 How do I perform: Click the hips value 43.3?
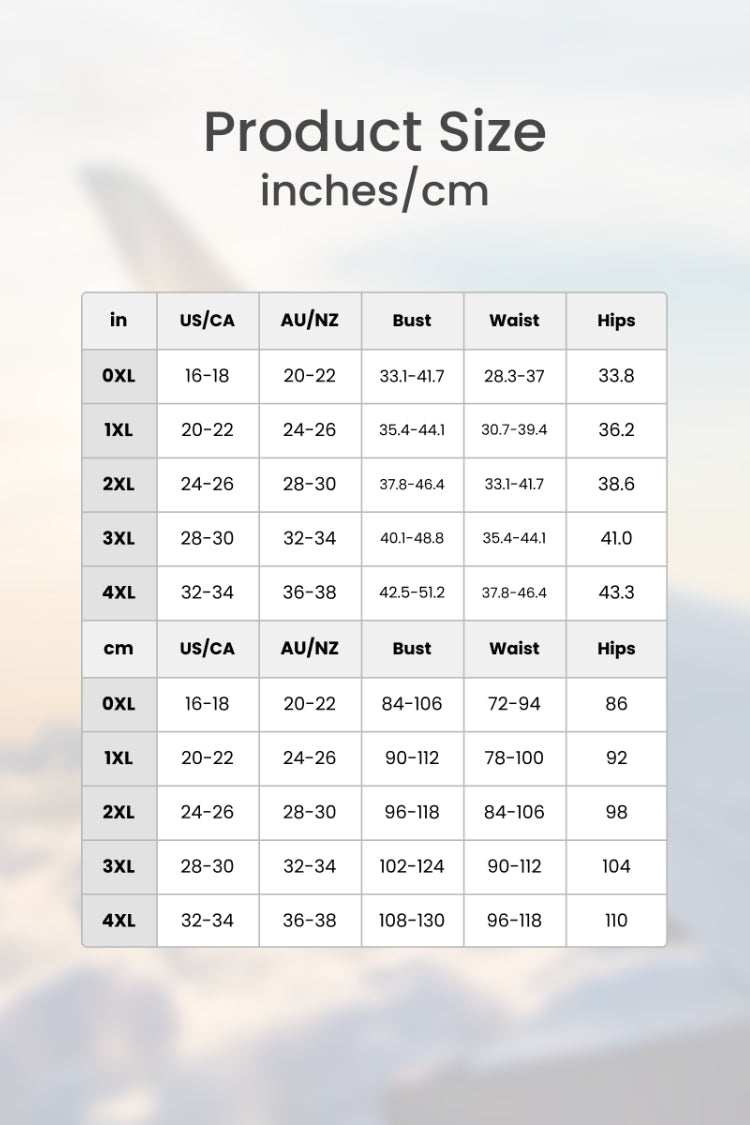pos(616,592)
